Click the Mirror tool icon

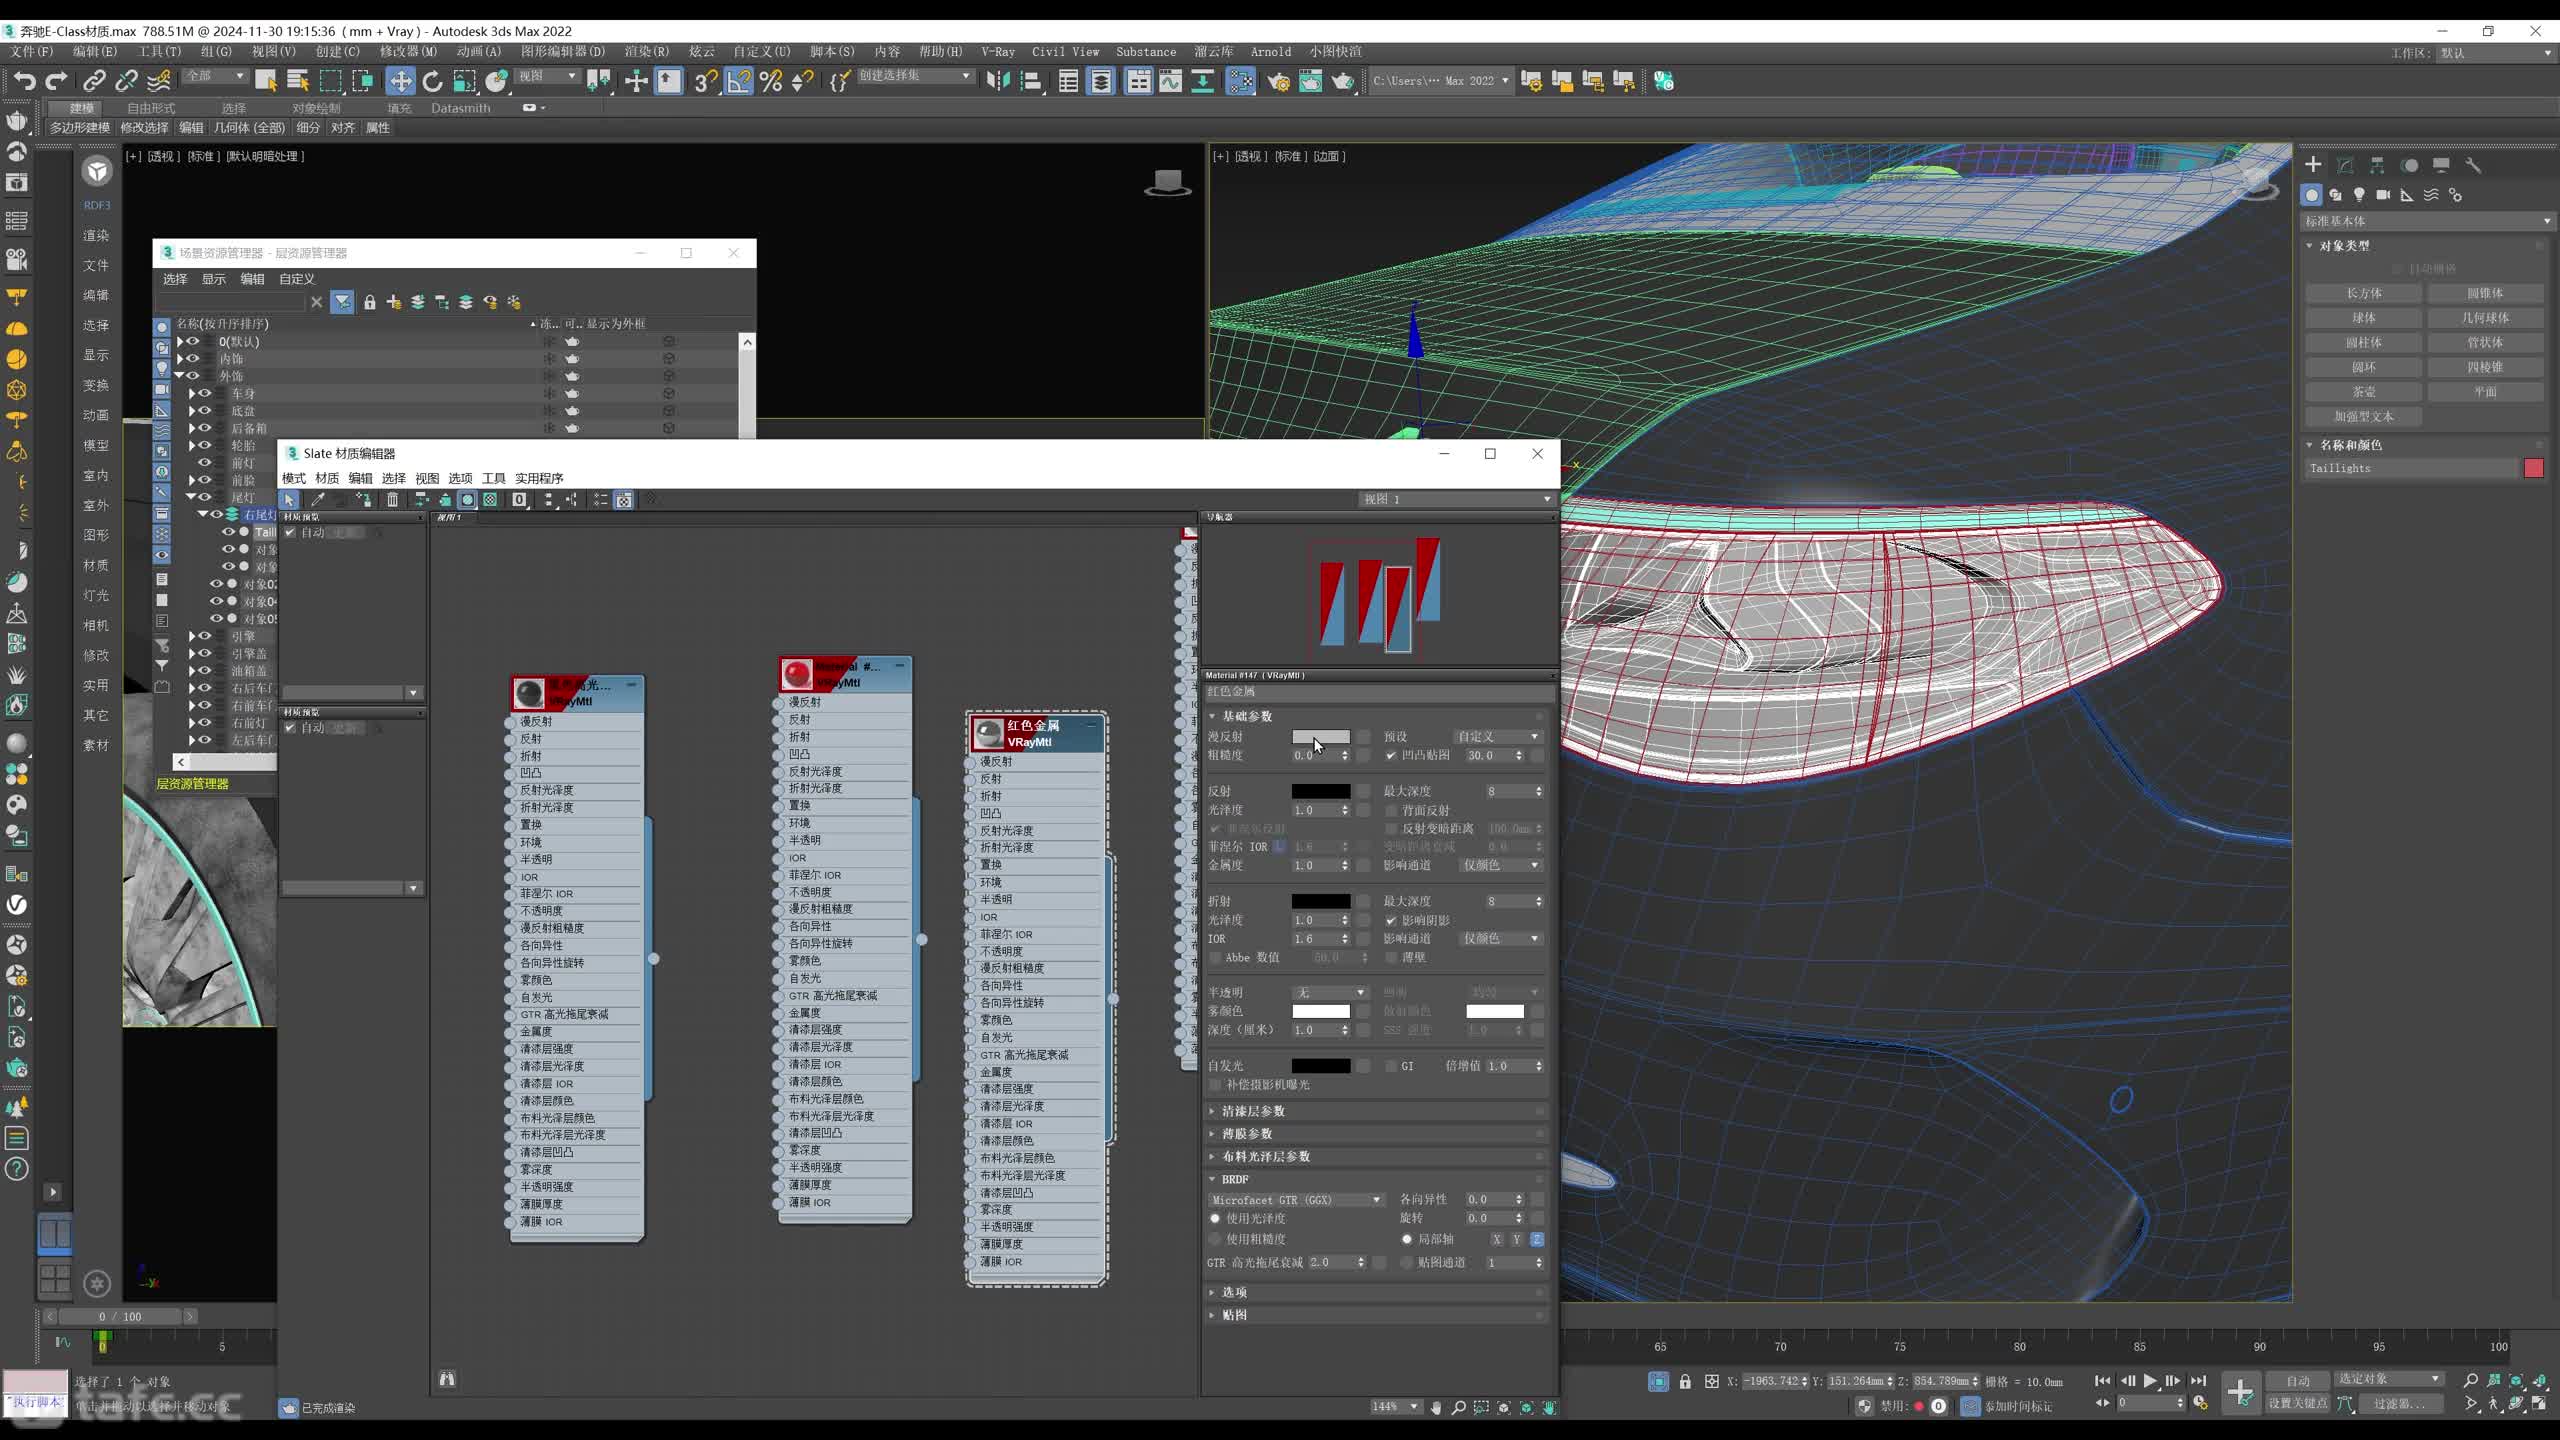pos(998,81)
